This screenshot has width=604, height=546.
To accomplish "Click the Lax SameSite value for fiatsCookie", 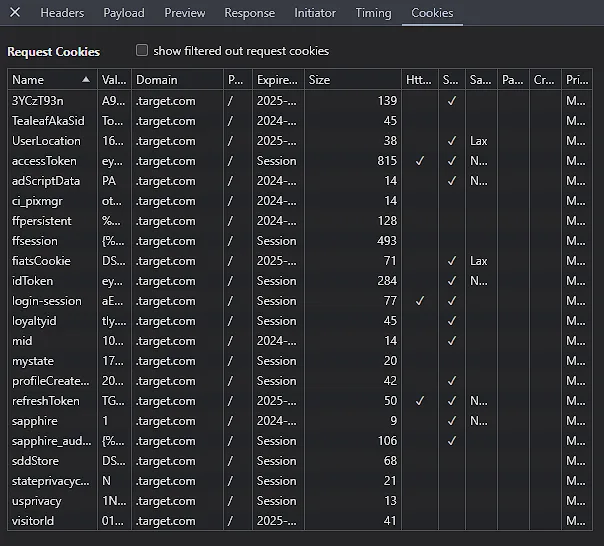I will [x=479, y=261].
